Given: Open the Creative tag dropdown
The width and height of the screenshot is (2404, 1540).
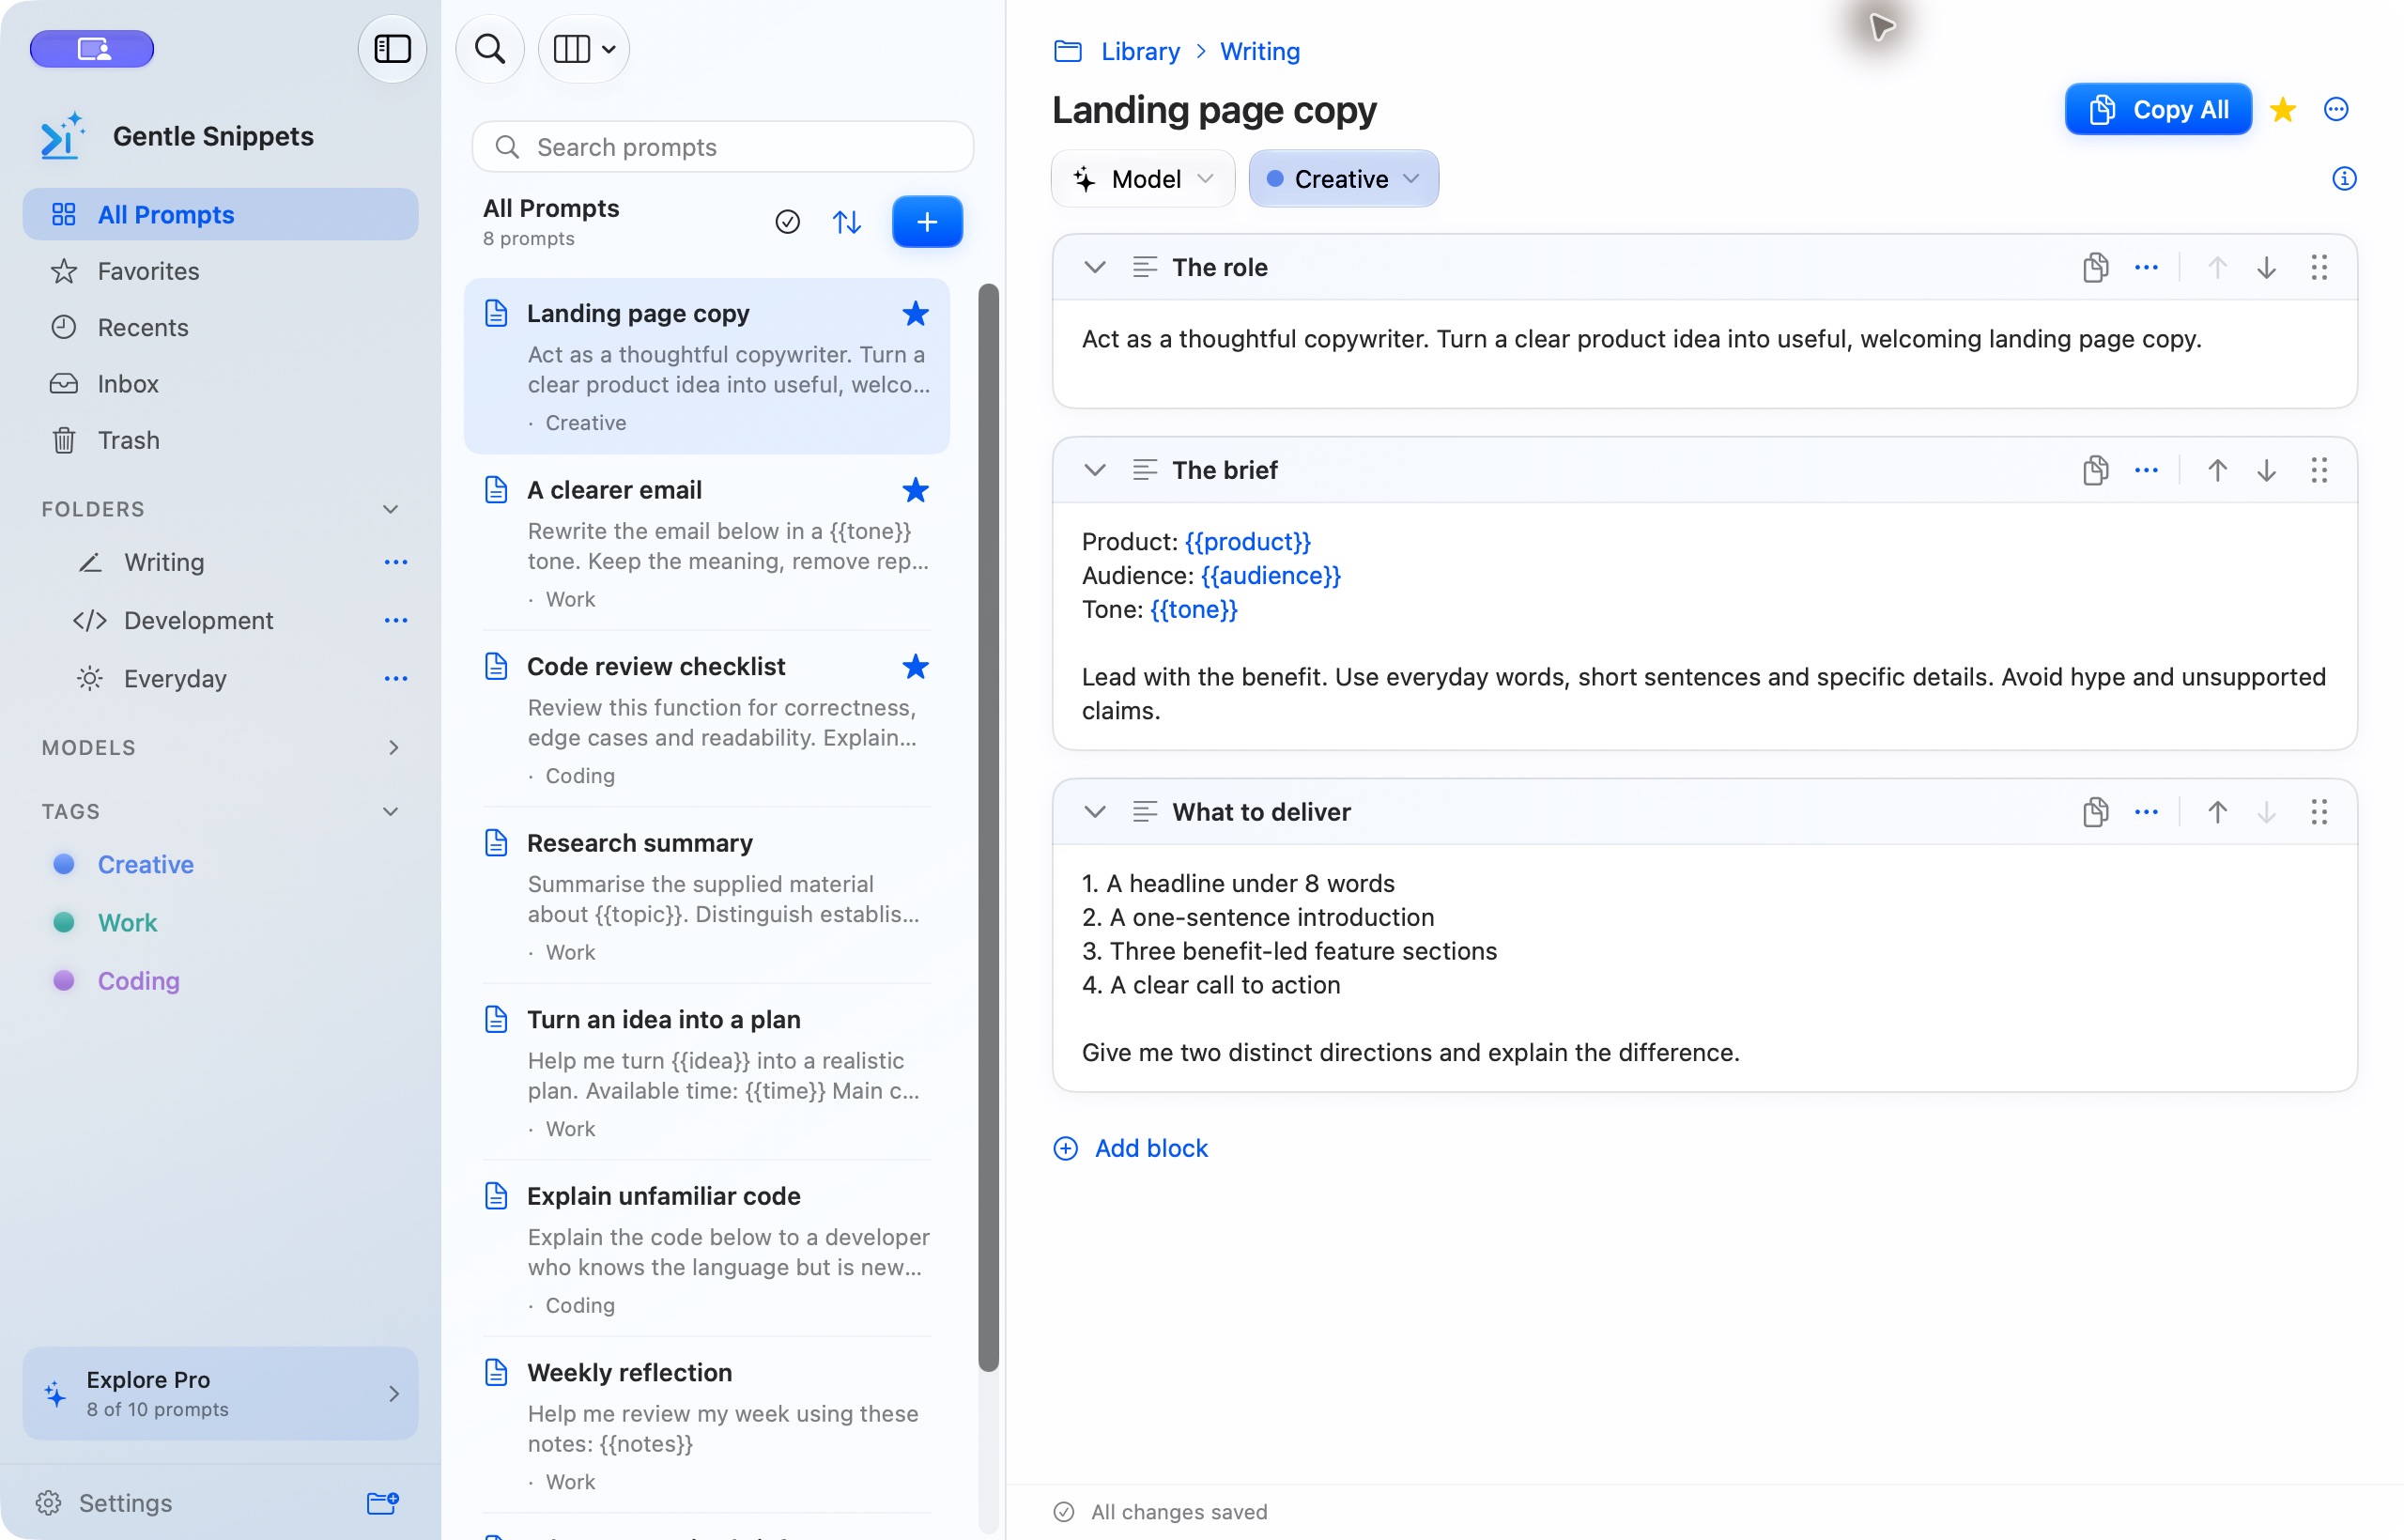Looking at the screenshot, I should point(1343,179).
